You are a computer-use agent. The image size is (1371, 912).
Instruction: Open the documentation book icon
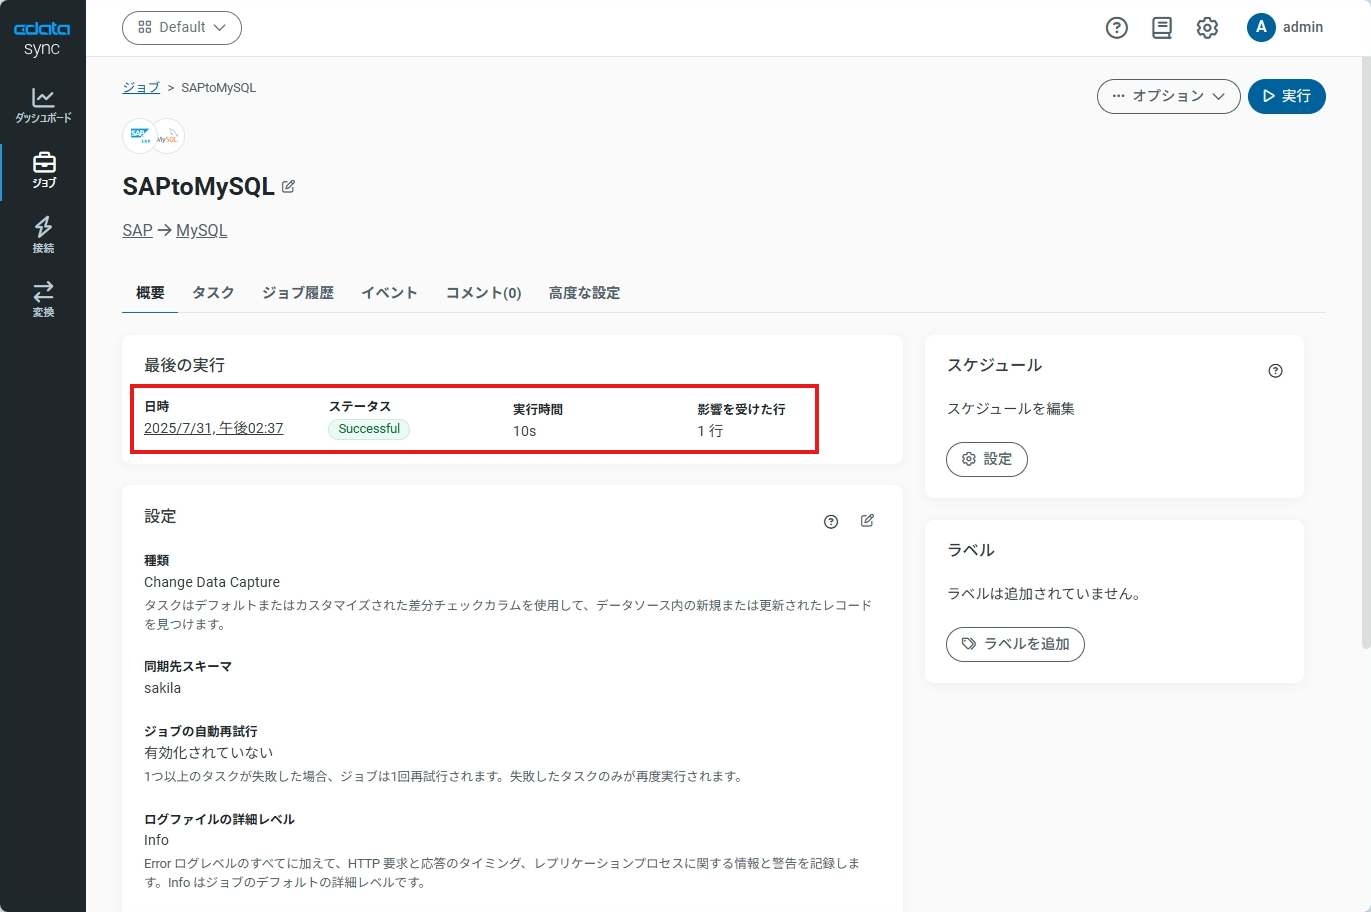click(x=1162, y=28)
